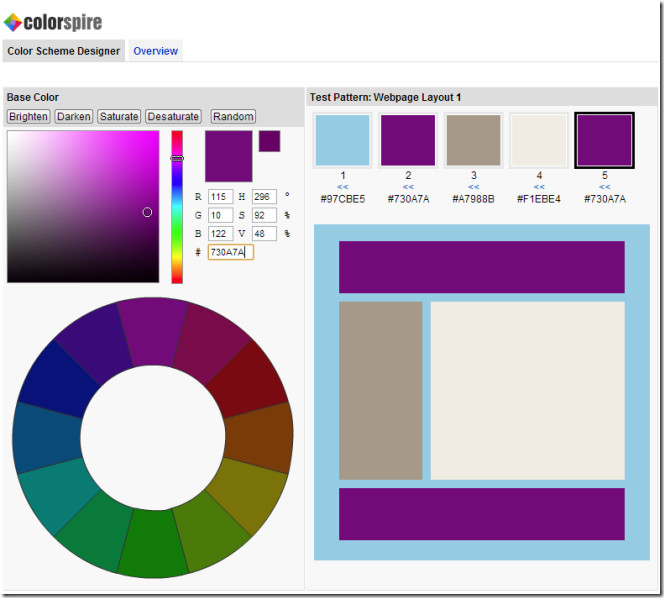Click the Colorspire logo
This screenshot has width=664, height=598.
[53, 21]
